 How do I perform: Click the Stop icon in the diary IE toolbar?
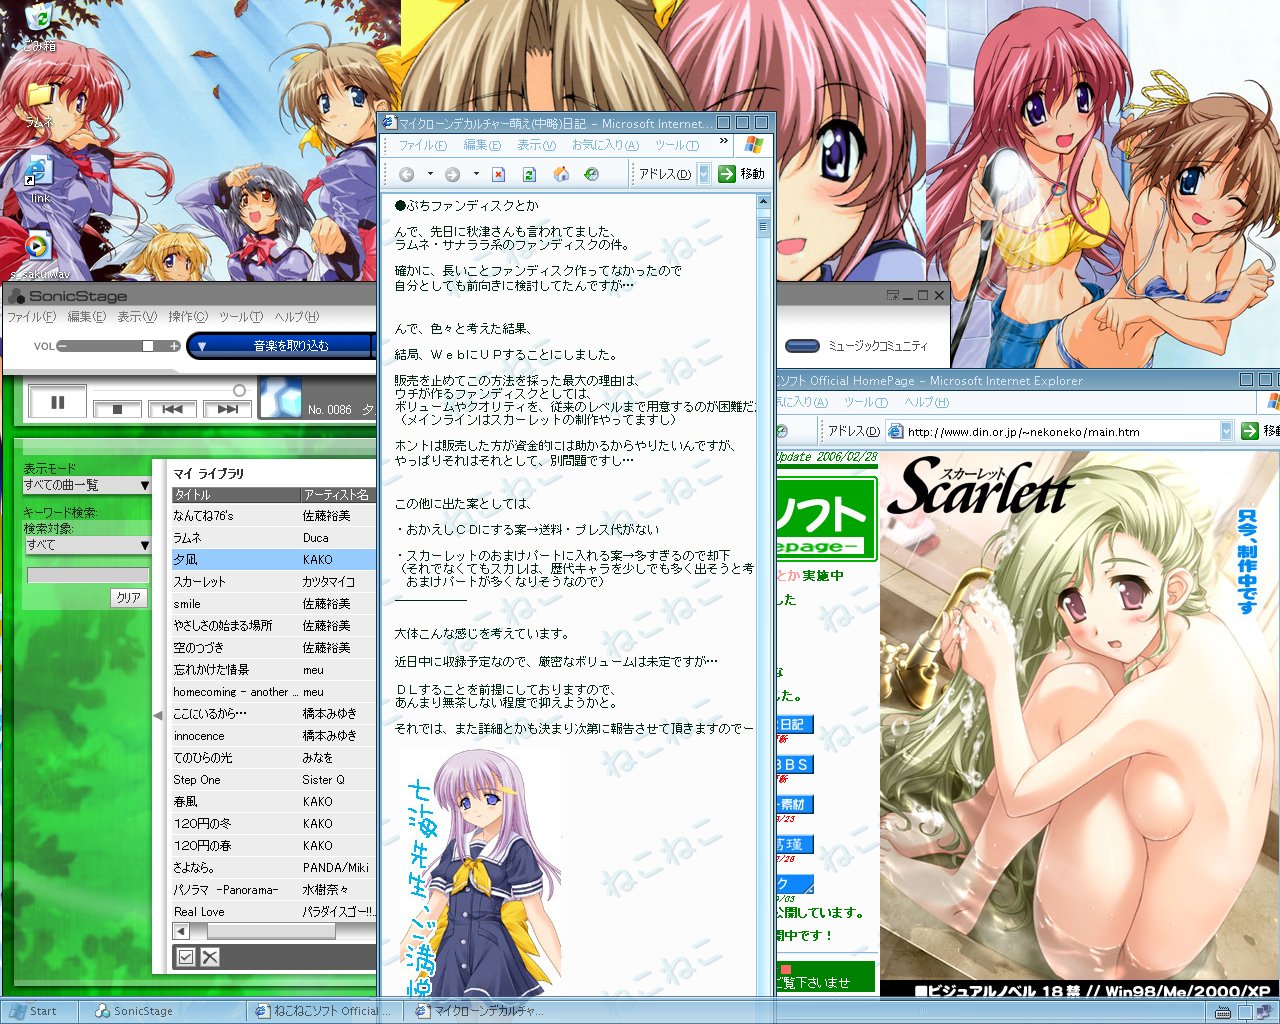[x=499, y=174]
